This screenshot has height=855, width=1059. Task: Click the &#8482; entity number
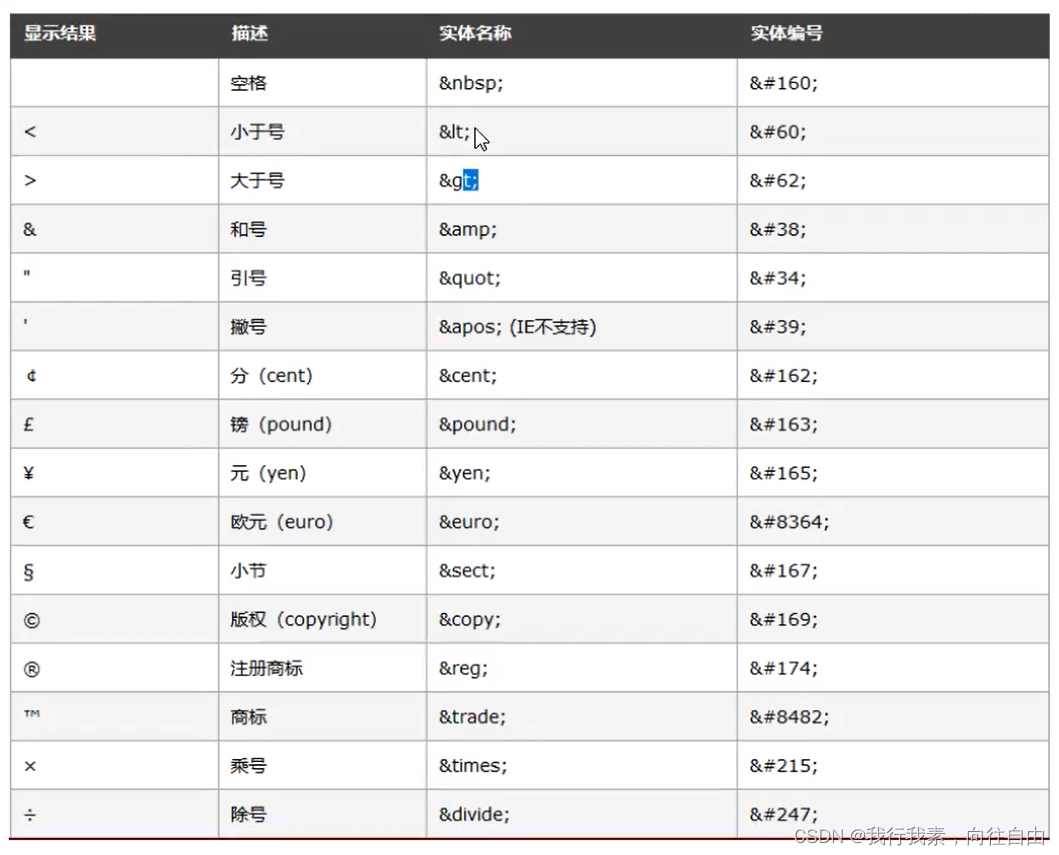tap(789, 717)
